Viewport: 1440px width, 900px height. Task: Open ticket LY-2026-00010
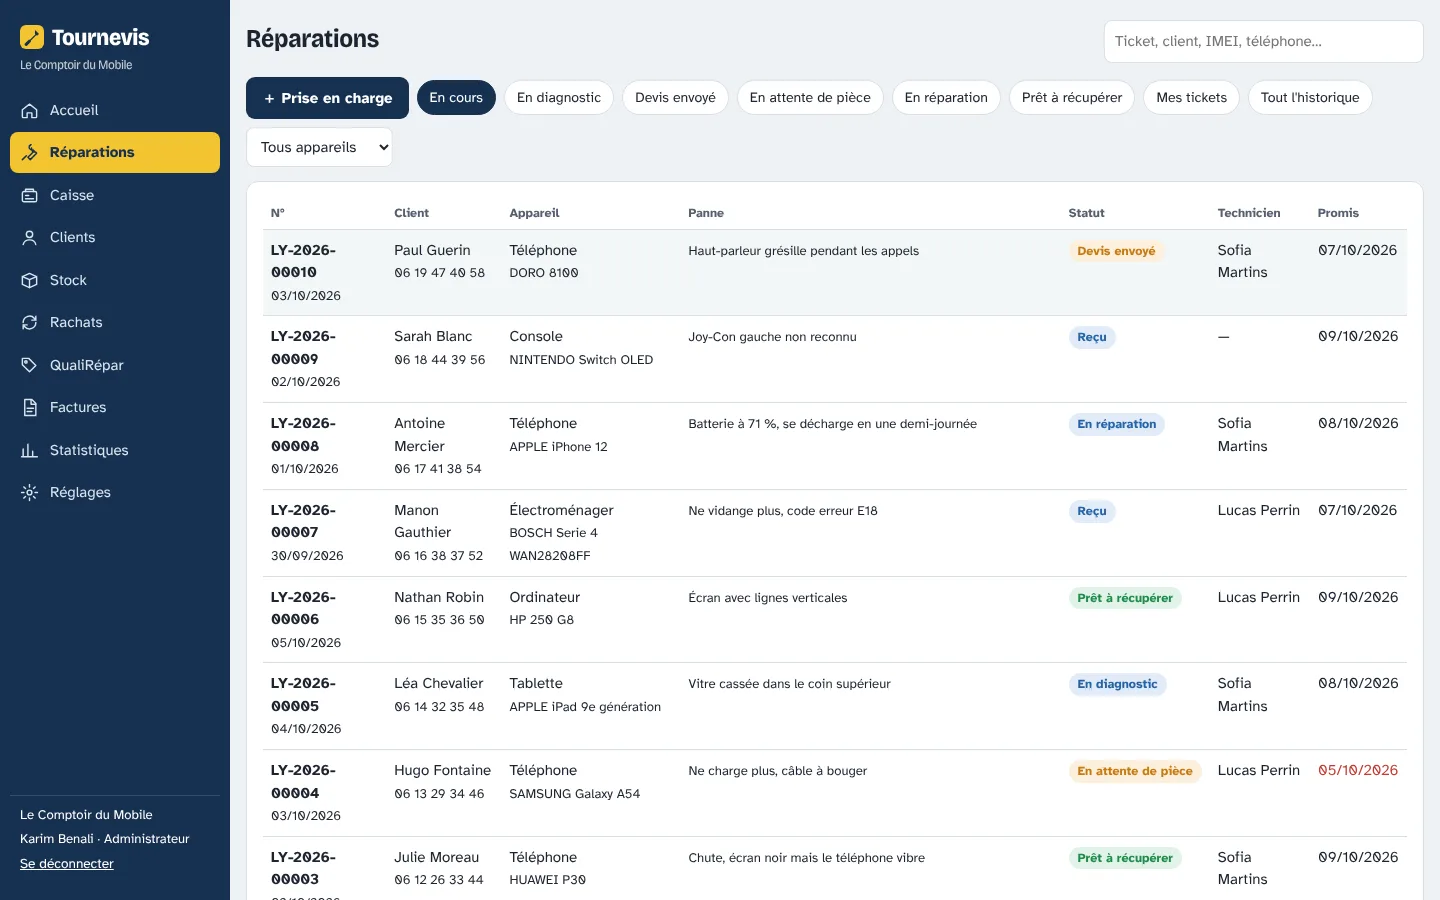tap(303, 261)
